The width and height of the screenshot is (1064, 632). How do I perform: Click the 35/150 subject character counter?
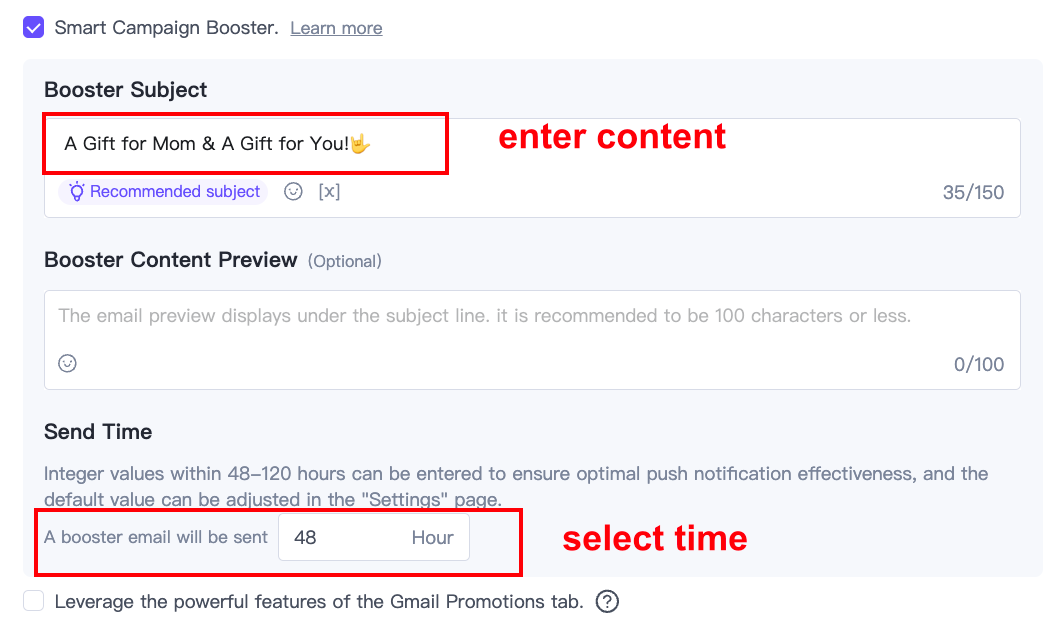(x=973, y=192)
